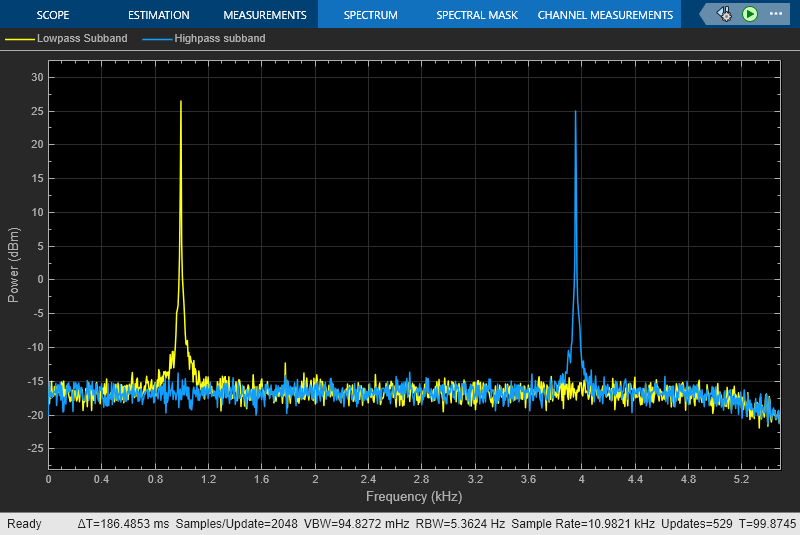800x535 pixels.
Task: Open the SCOPE tab
Action: click(x=53, y=15)
